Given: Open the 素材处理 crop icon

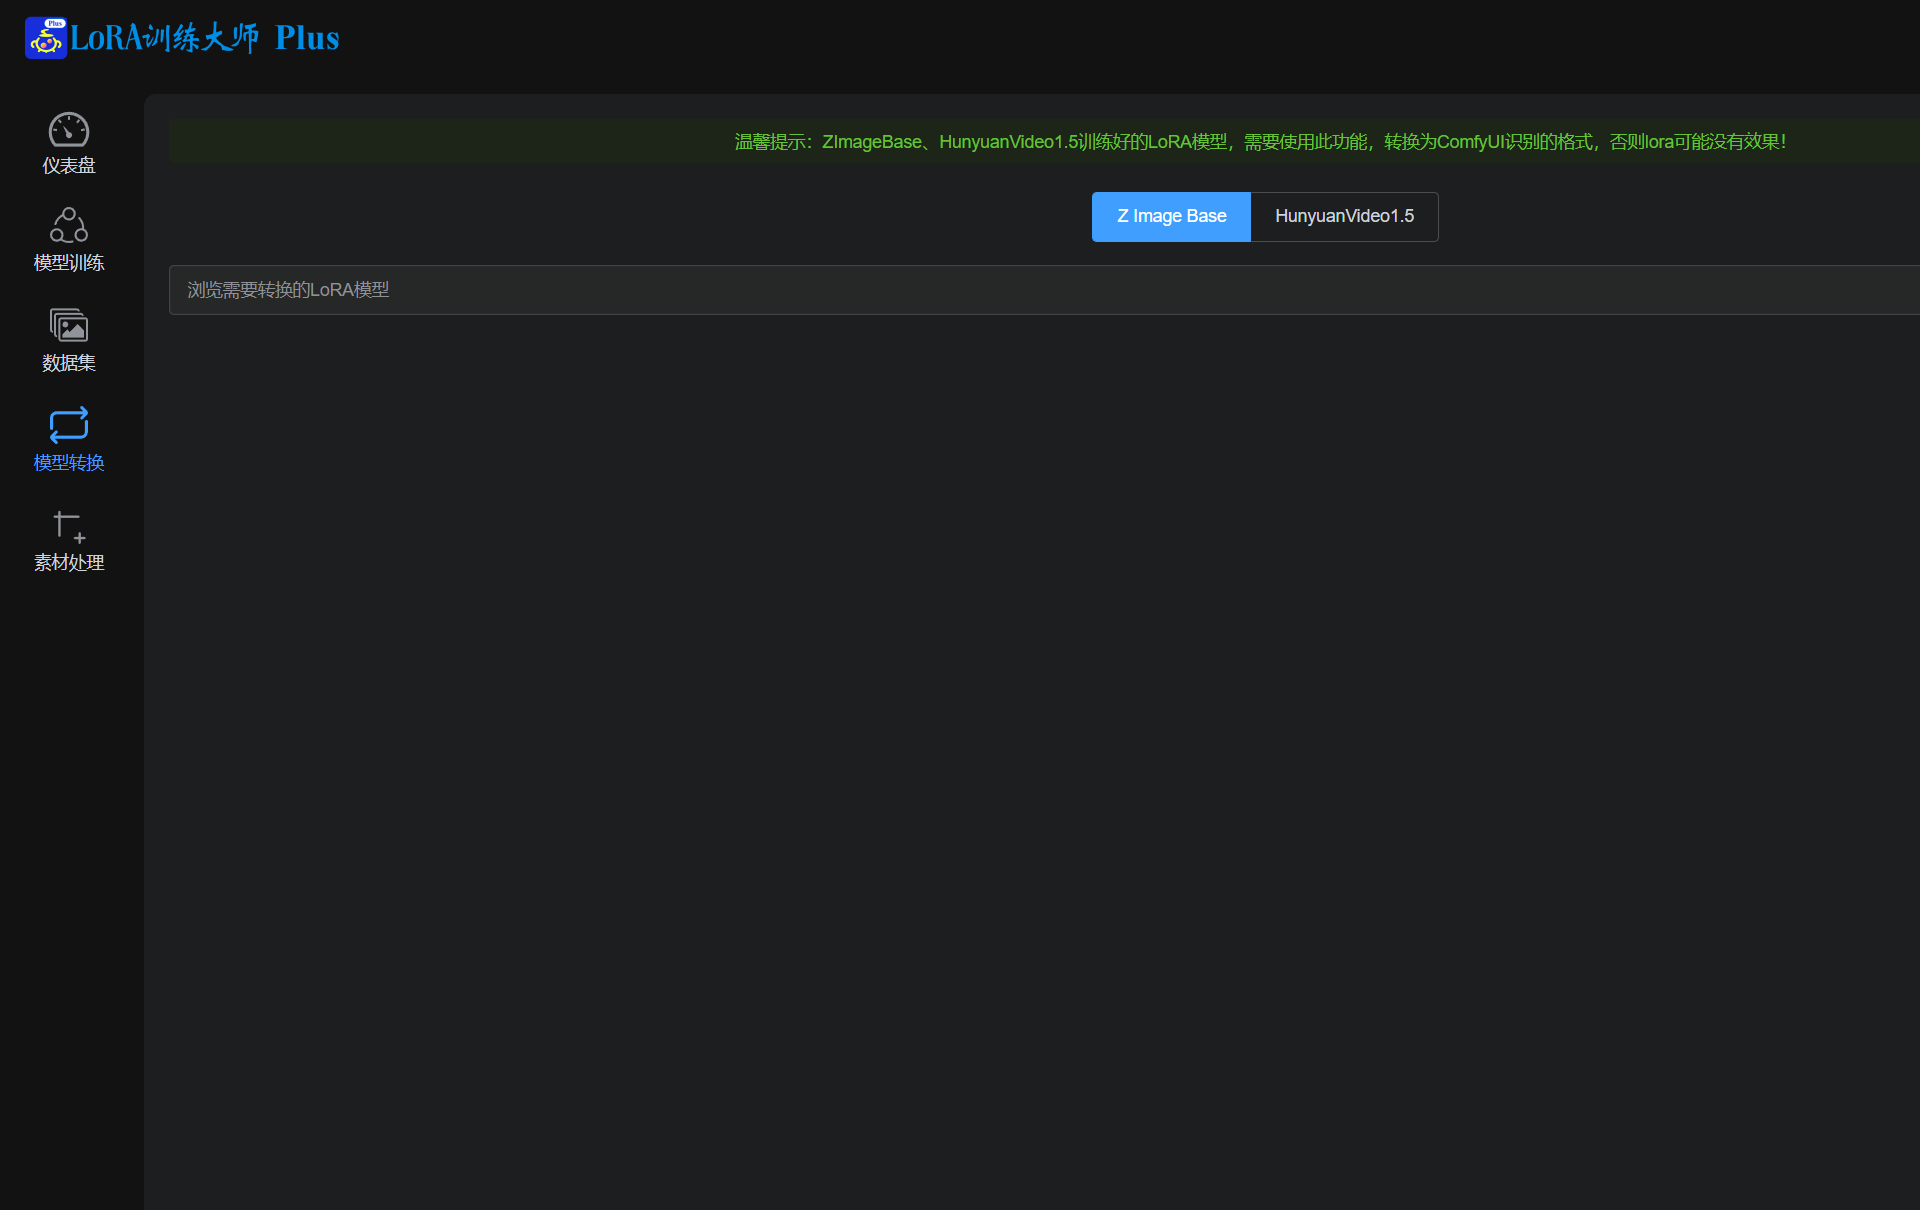Looking at the screenshot, I should pos(69,526).
